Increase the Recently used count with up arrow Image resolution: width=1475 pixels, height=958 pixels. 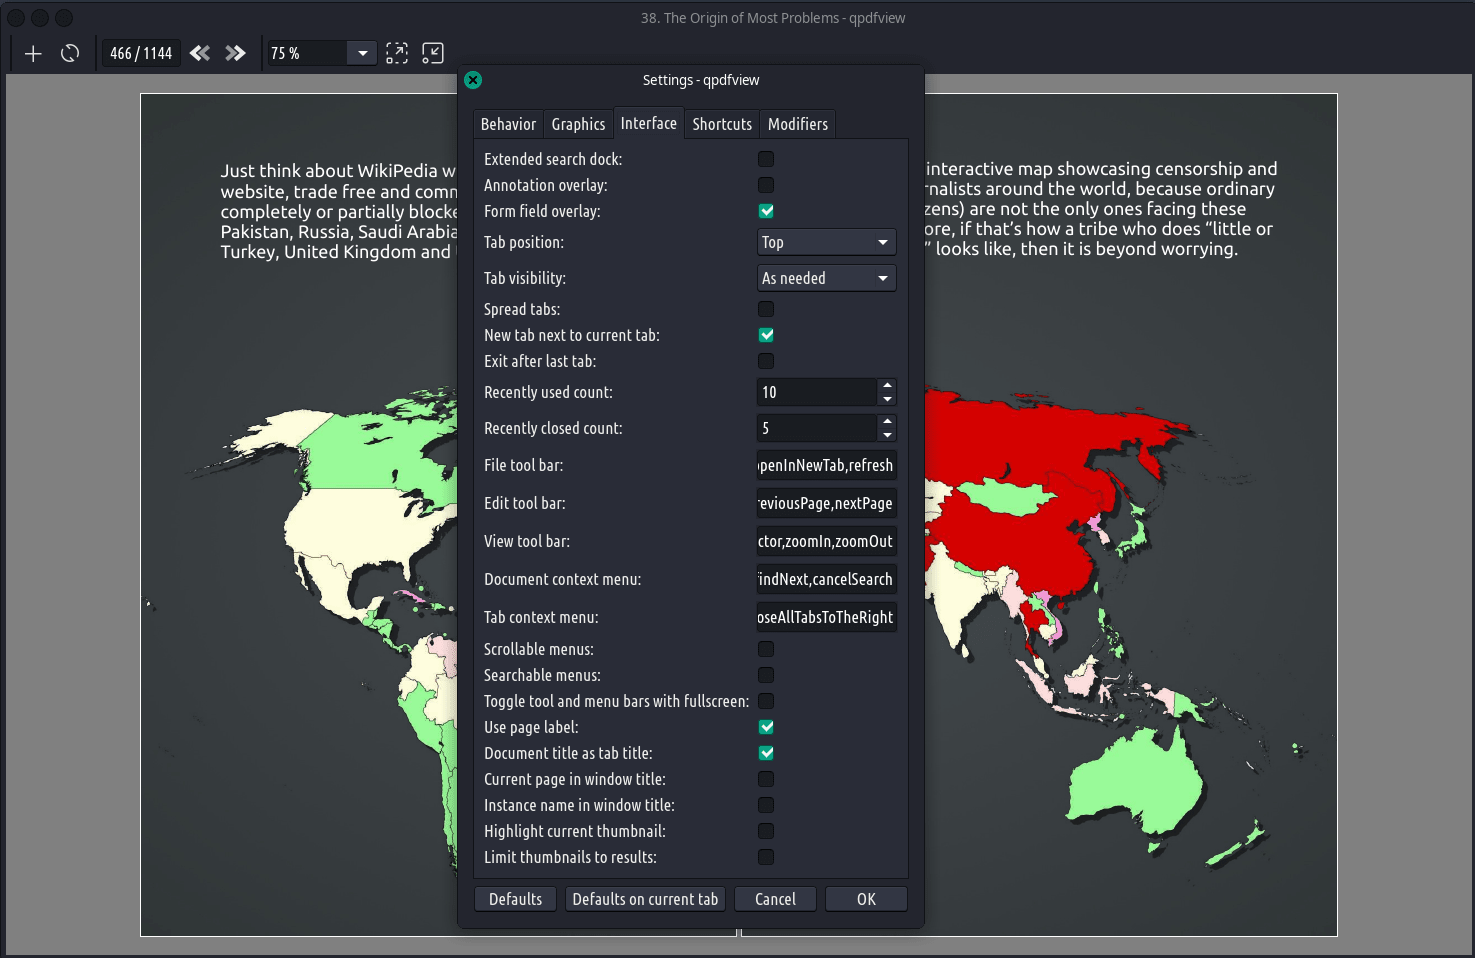tap(887, 385)
